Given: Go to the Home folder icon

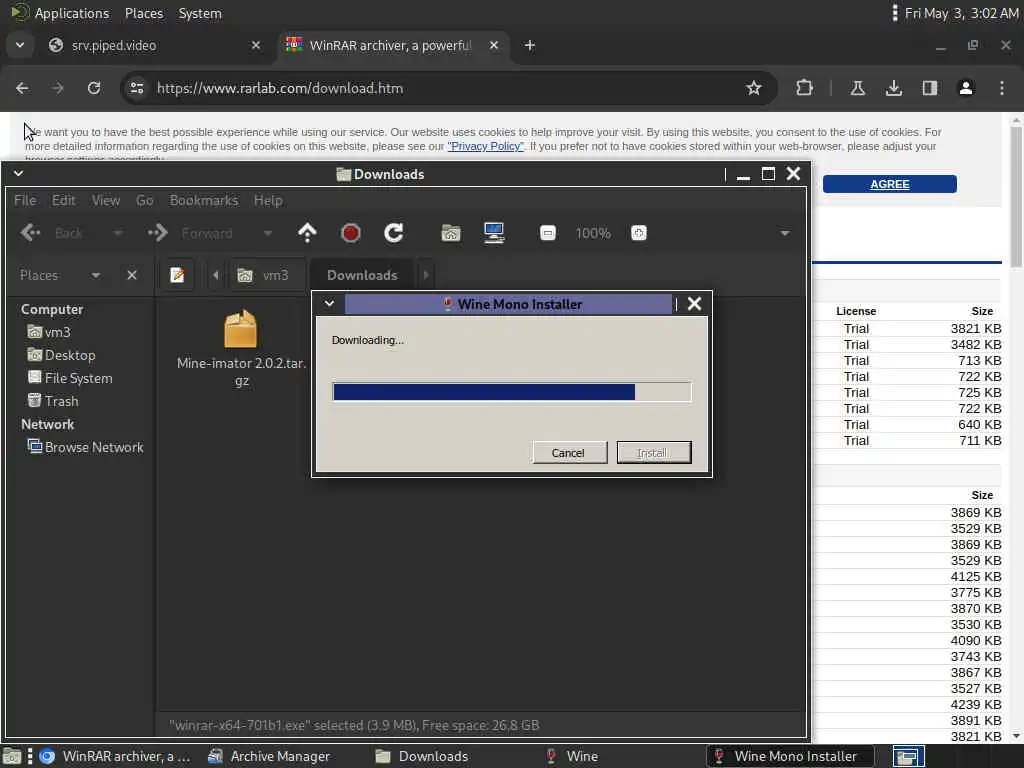Looking at the screenshot, I should click(x=451, y=233).
